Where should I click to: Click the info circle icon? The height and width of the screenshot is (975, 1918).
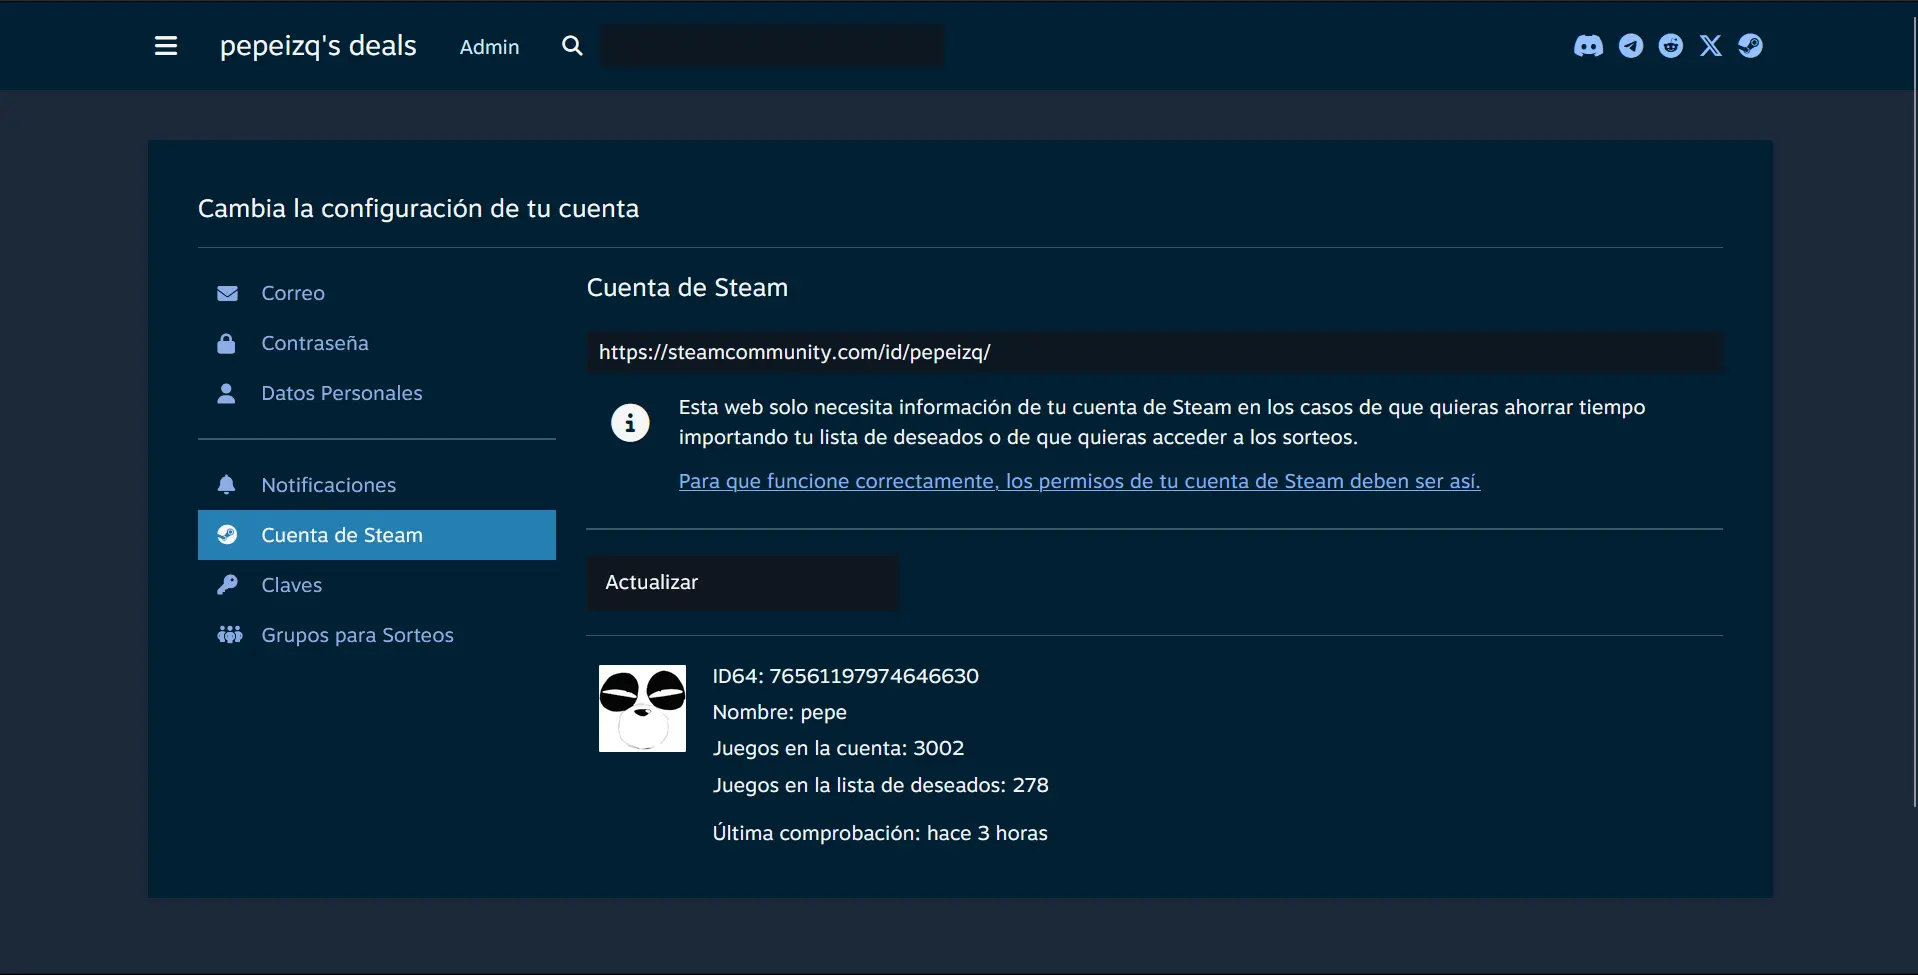point(630,423)
